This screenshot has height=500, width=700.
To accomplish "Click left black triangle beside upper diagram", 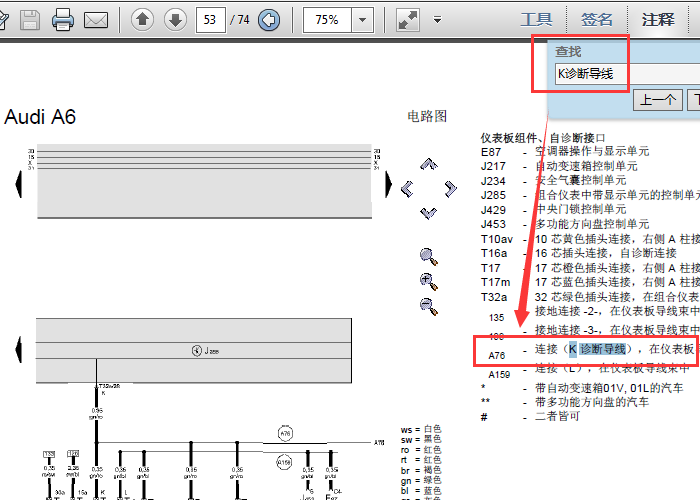I will 18,184.
